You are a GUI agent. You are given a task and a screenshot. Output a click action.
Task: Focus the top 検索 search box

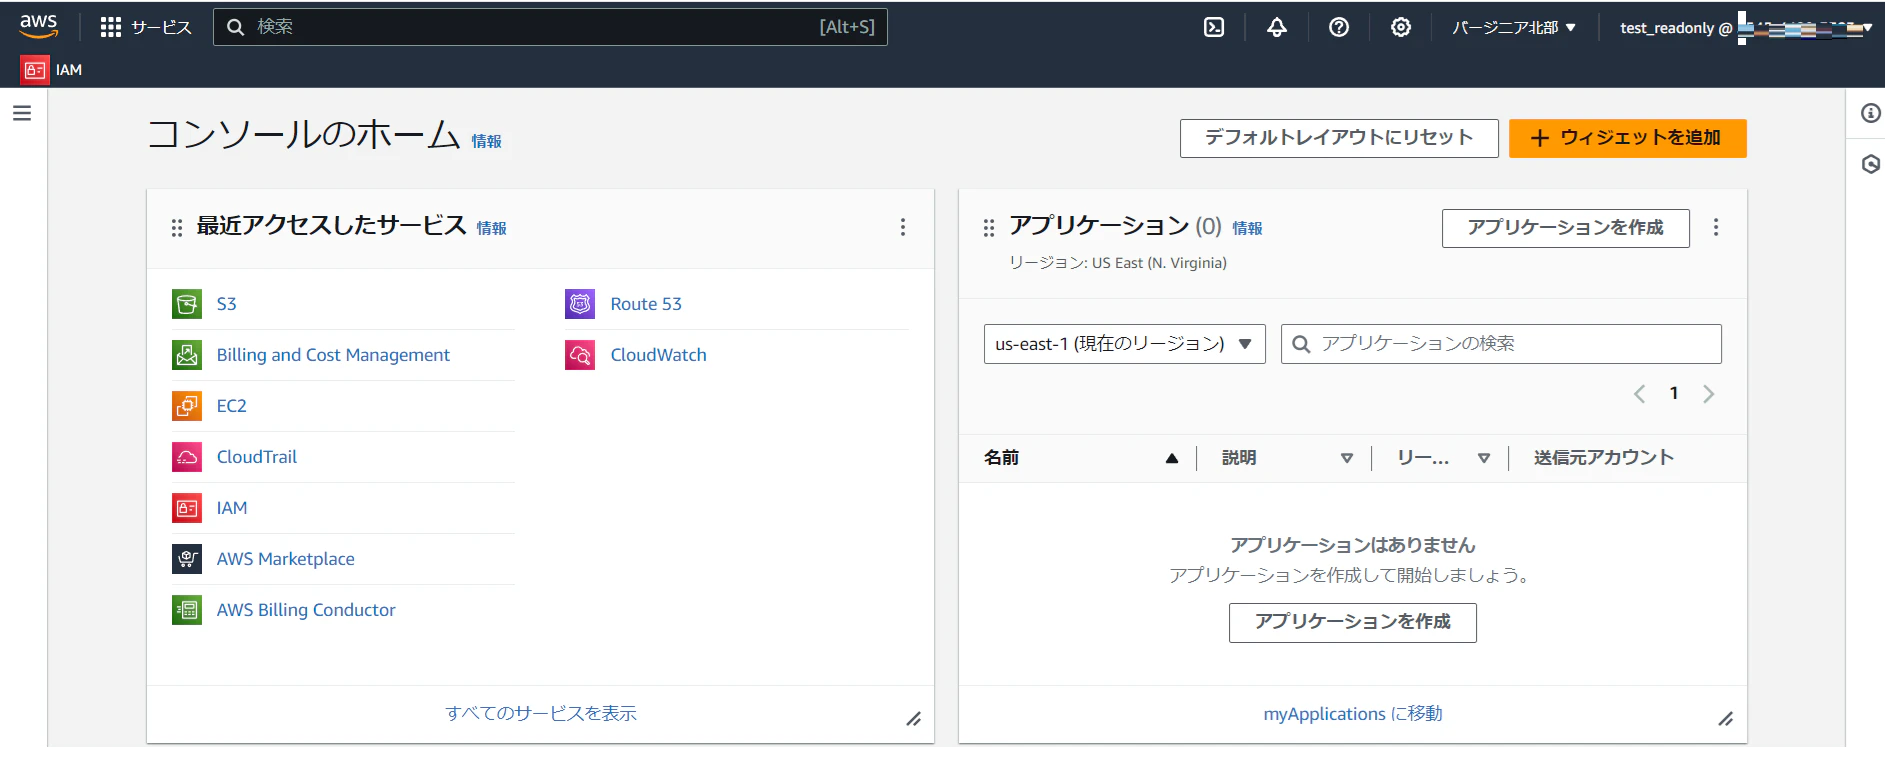(x=550, y=27)
